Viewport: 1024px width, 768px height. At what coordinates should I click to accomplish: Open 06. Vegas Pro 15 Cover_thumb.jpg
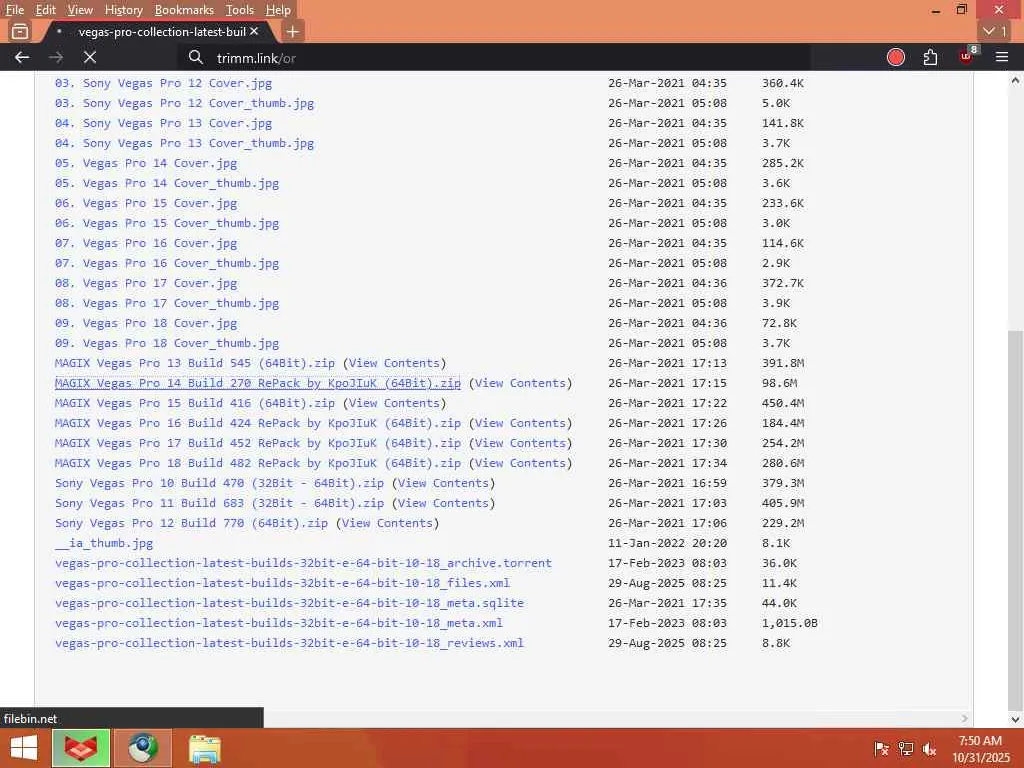tap(167, 223)
